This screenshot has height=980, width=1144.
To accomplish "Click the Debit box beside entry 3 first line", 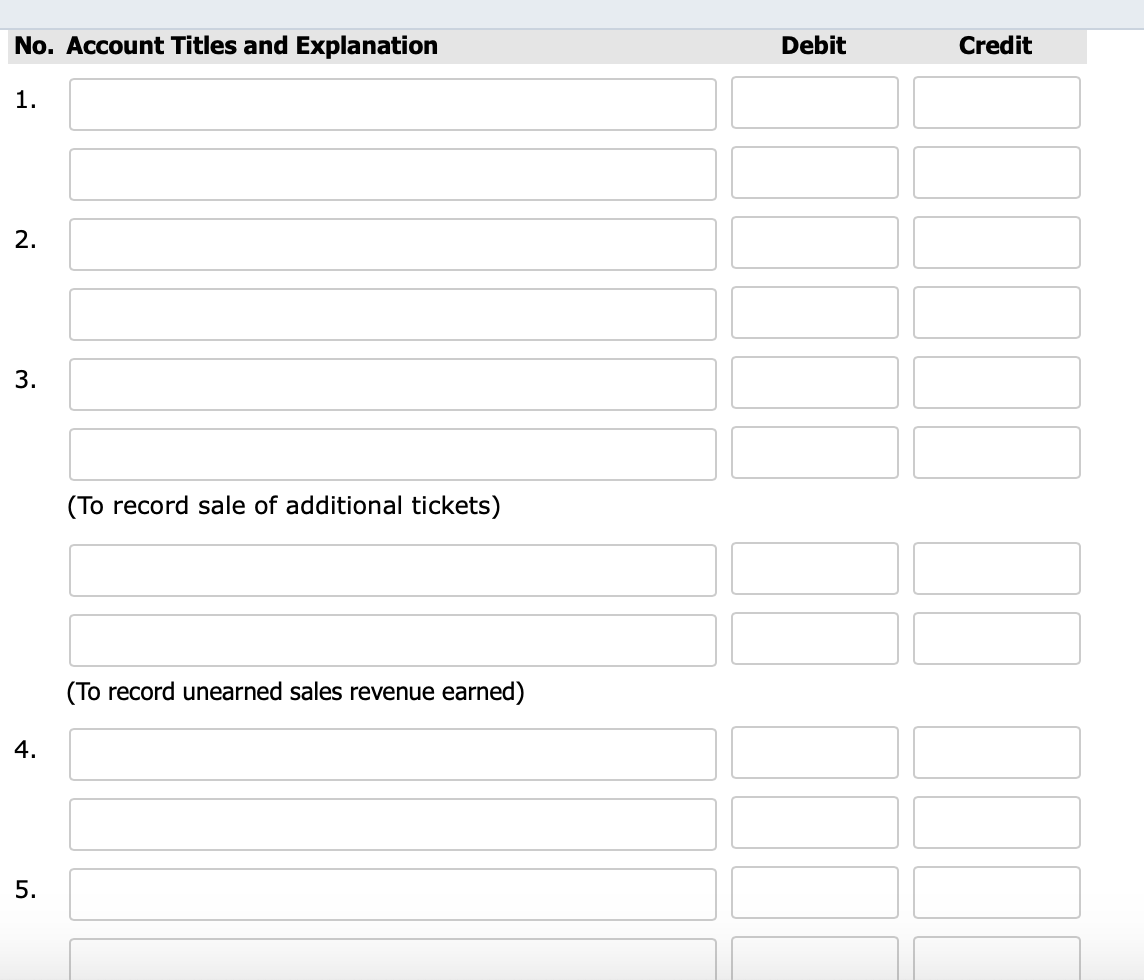I will point(814,383).
